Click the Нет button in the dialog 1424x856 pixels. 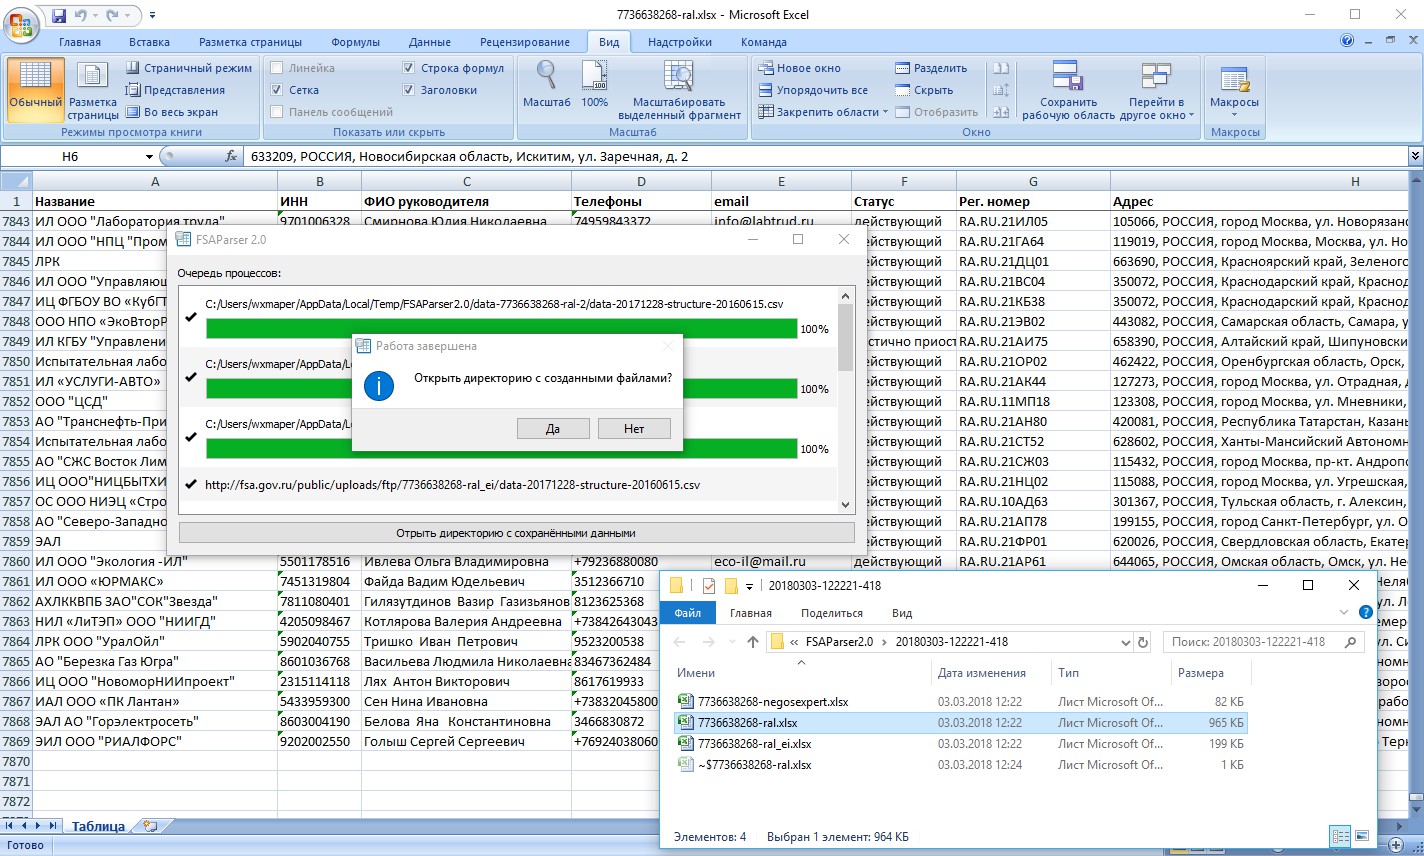click(634, 428)
